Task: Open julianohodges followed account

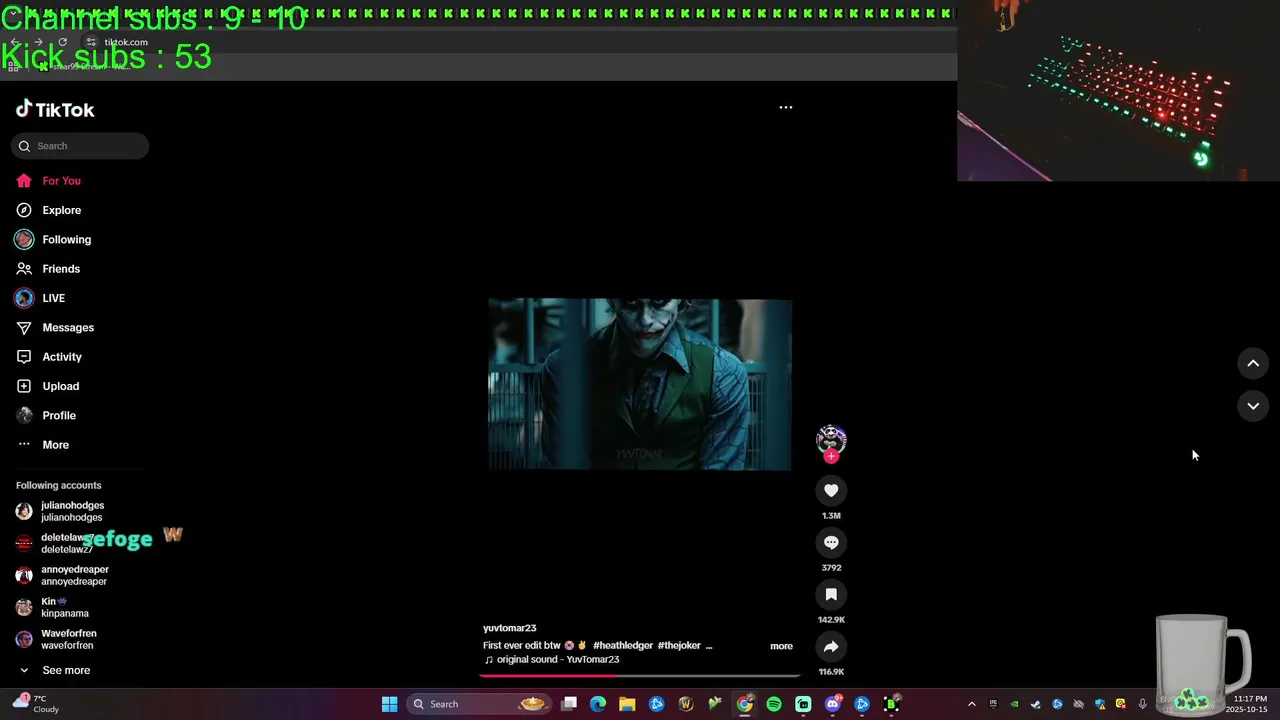Action: click(x=60, y=511)
